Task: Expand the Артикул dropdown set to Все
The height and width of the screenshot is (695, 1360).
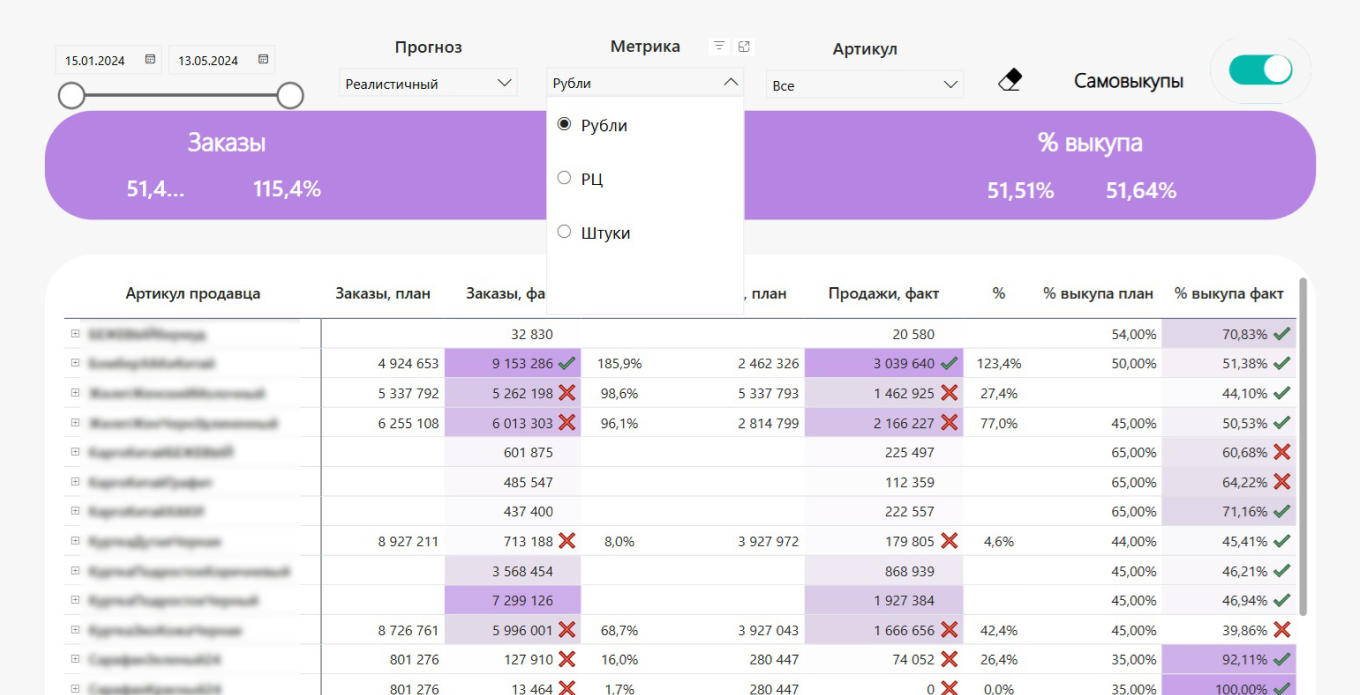Action: coord(864,85)
